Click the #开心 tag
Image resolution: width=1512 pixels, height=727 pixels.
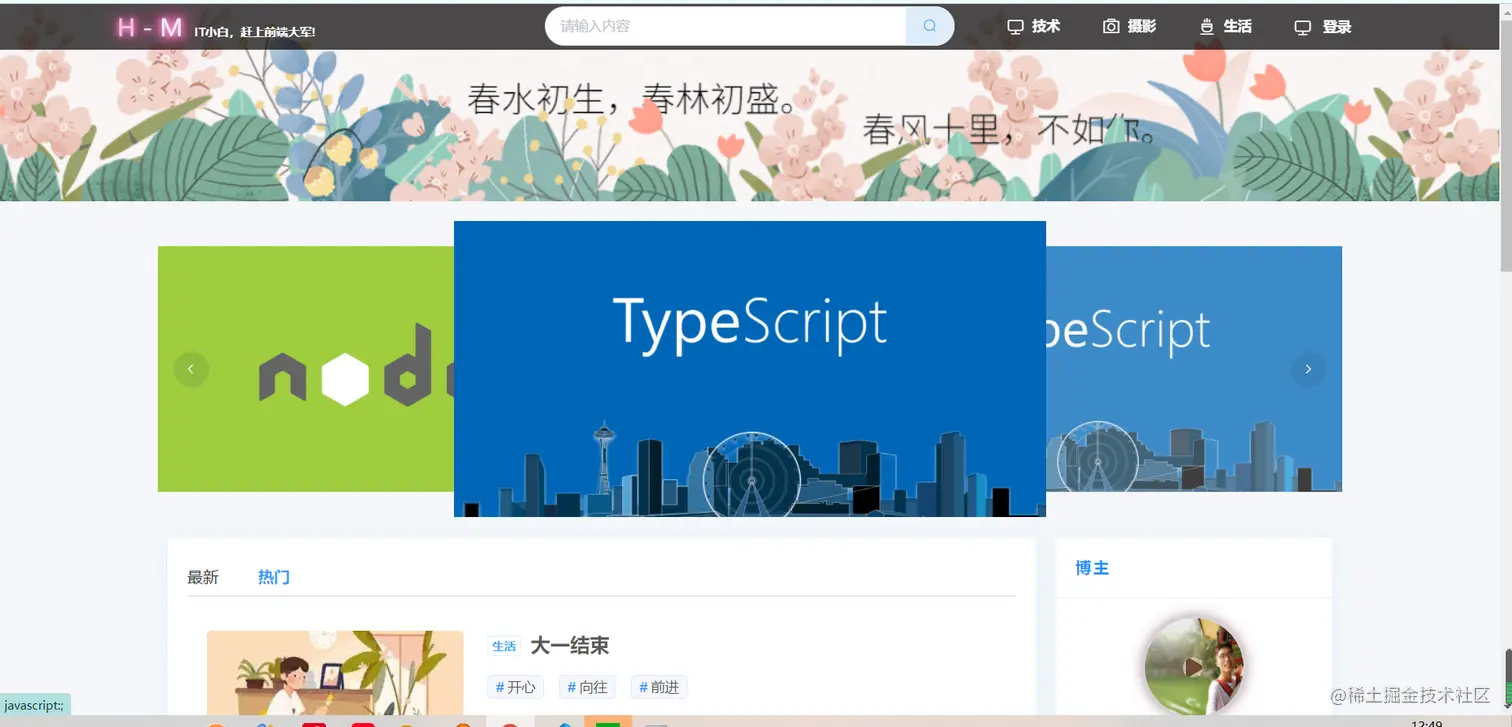pos(516,687)
